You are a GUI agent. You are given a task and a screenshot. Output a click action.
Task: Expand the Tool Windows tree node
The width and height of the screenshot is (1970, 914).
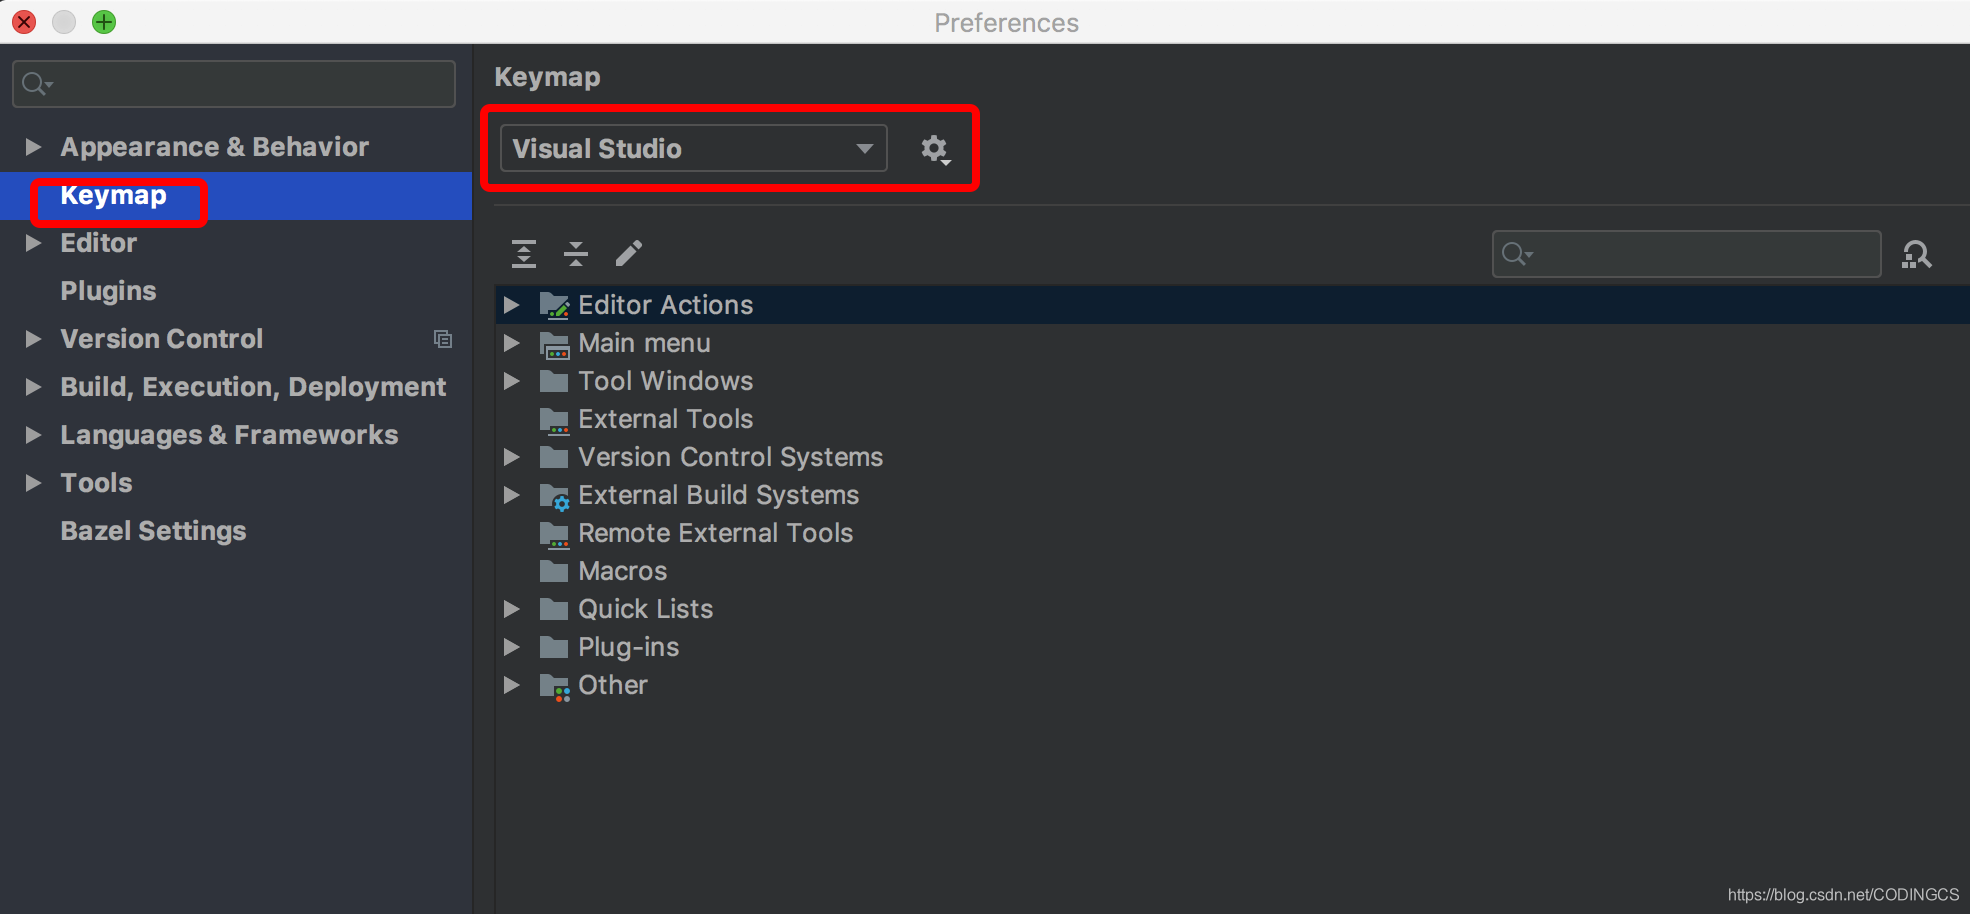(x=512, y=381)
